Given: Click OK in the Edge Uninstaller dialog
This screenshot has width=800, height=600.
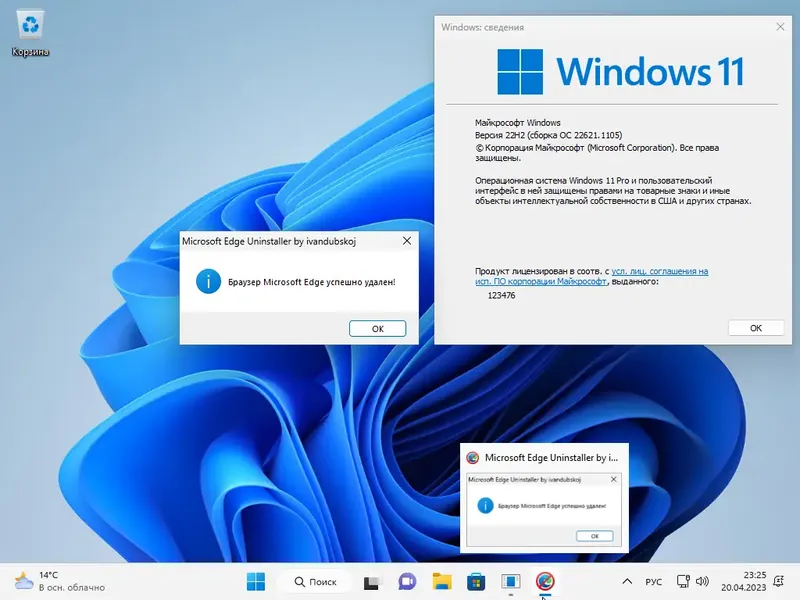Looking at the screenshot, I should [x=378, y=329].
